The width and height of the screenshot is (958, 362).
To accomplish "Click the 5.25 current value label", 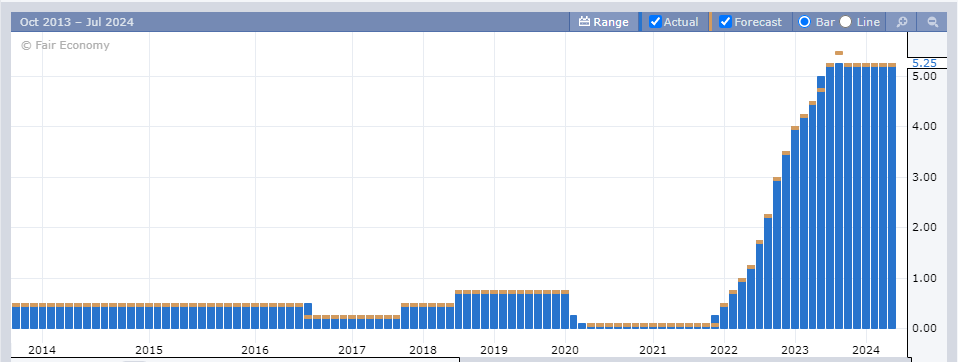I will coord(924,63).
